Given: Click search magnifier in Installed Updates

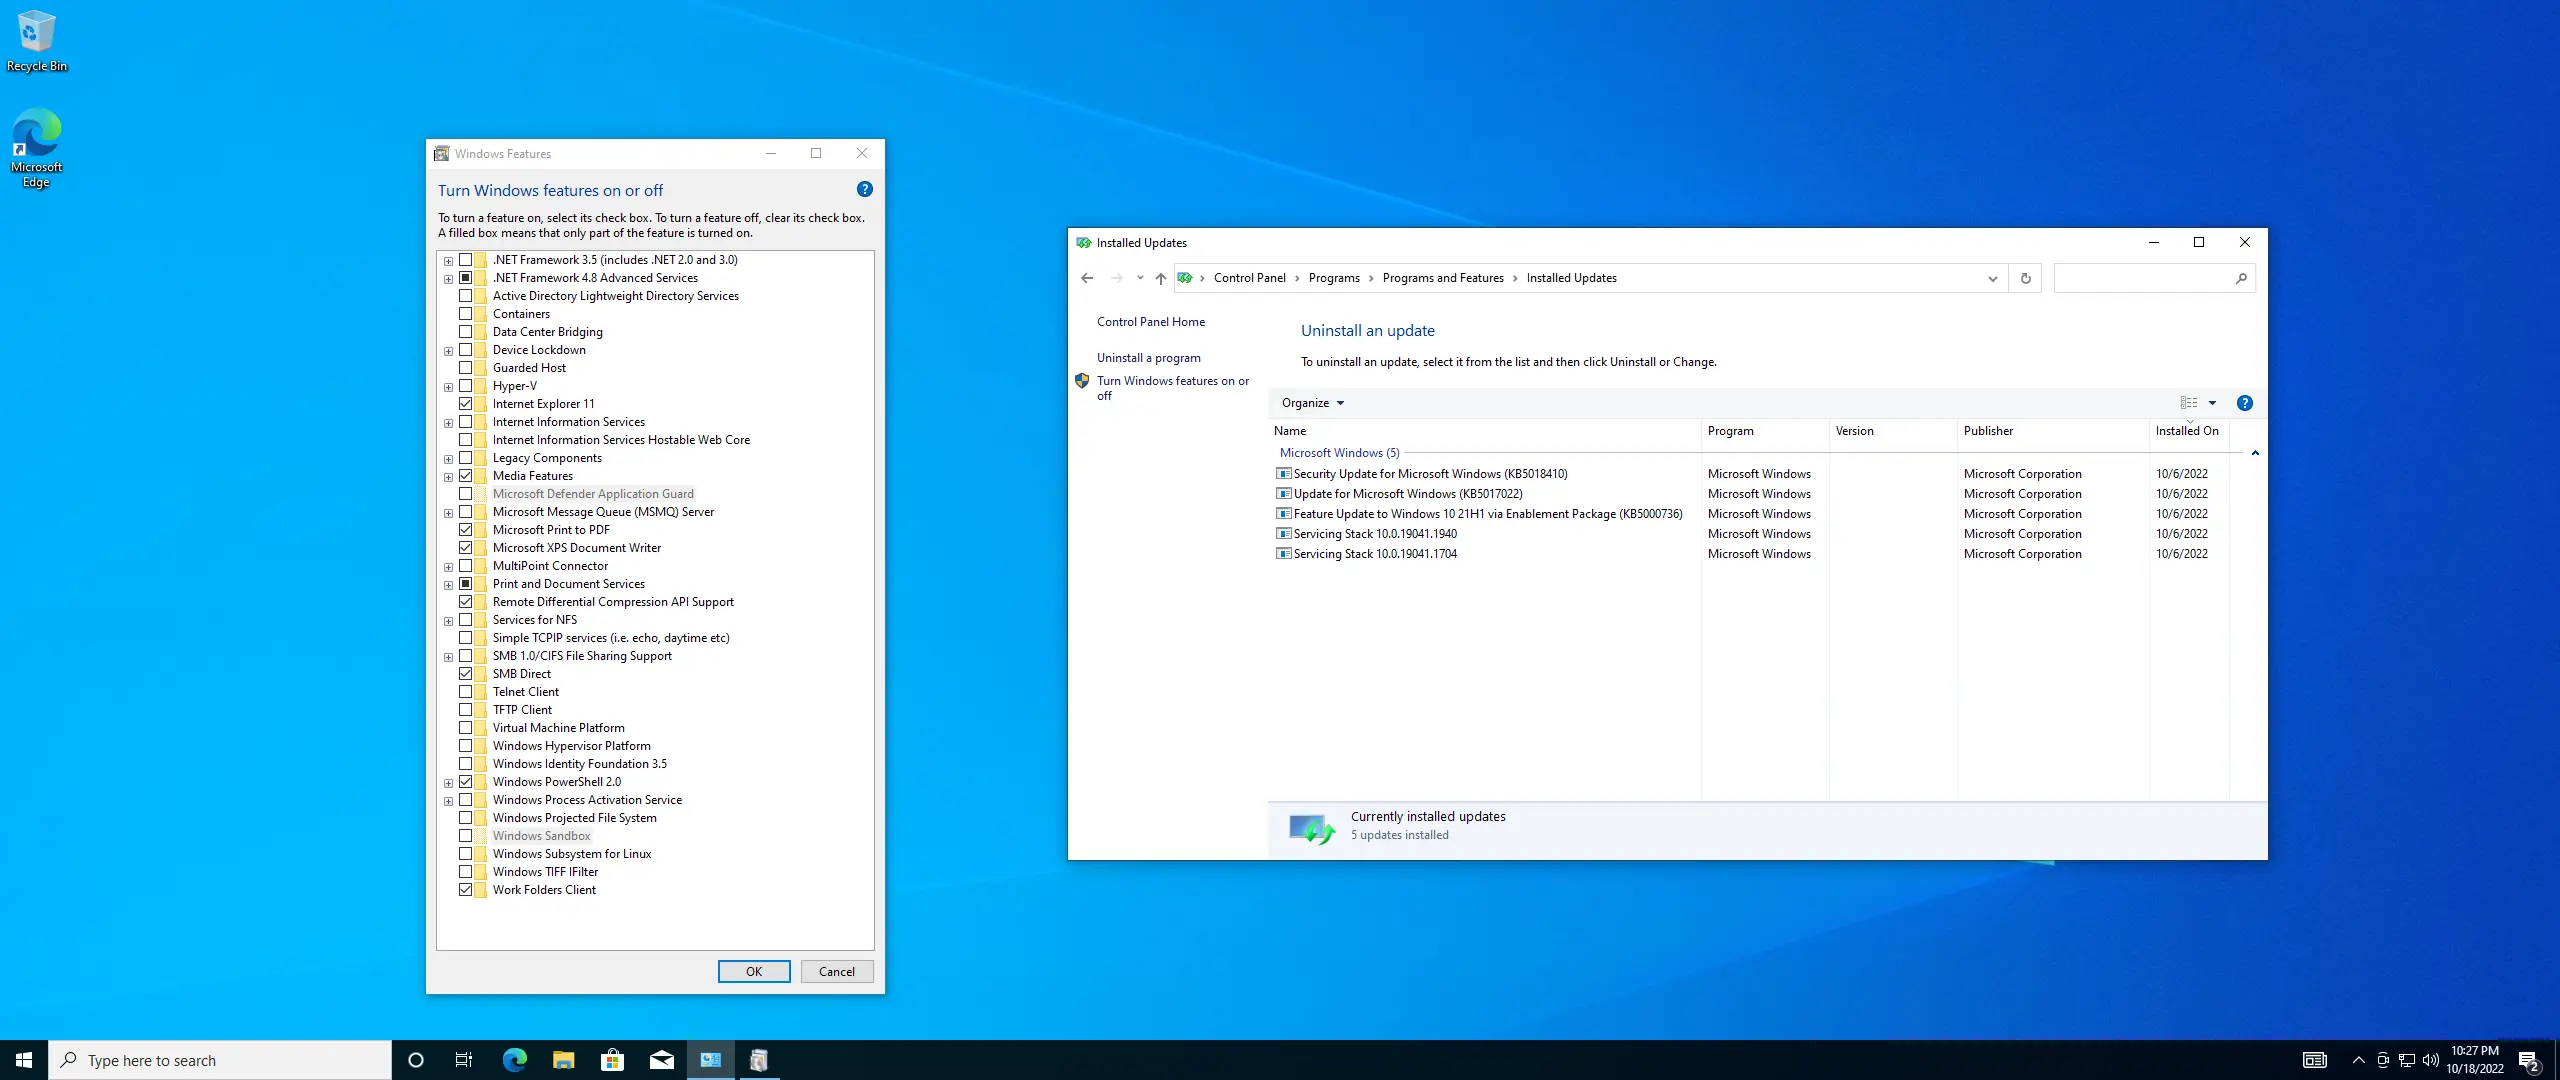Looking at the screenshot, I should (x=2241, y=278).
